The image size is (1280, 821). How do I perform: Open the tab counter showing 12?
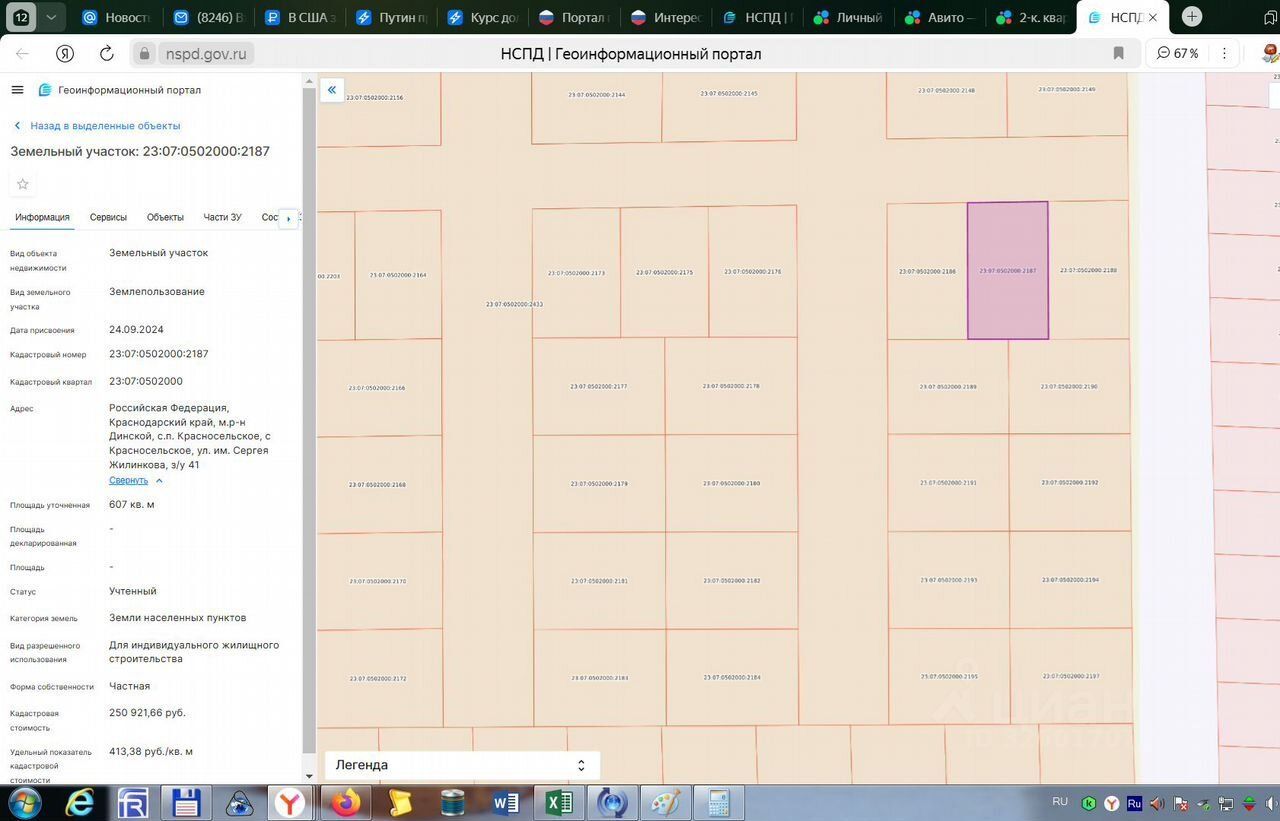click(22, 17)
